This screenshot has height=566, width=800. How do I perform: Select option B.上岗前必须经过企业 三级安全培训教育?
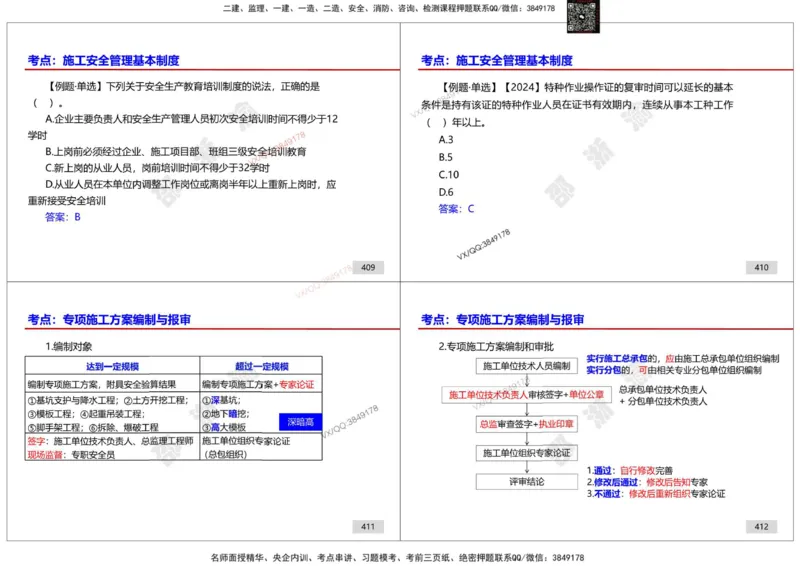tap(176, 152)
